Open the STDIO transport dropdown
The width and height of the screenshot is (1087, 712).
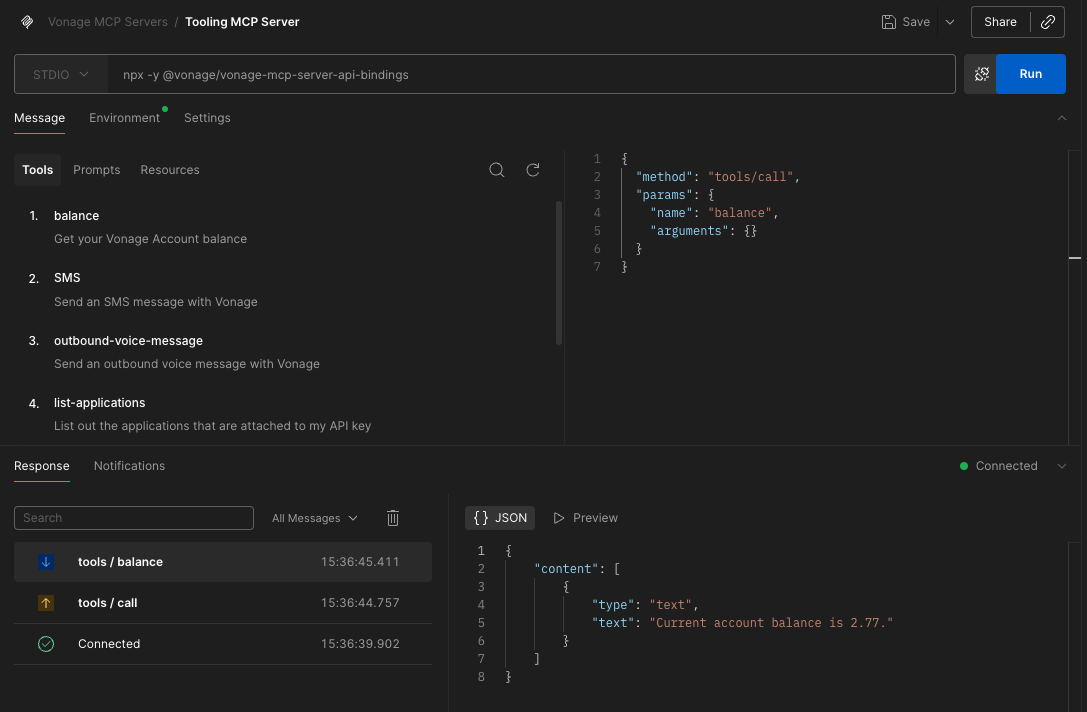(x=60, y=73)
